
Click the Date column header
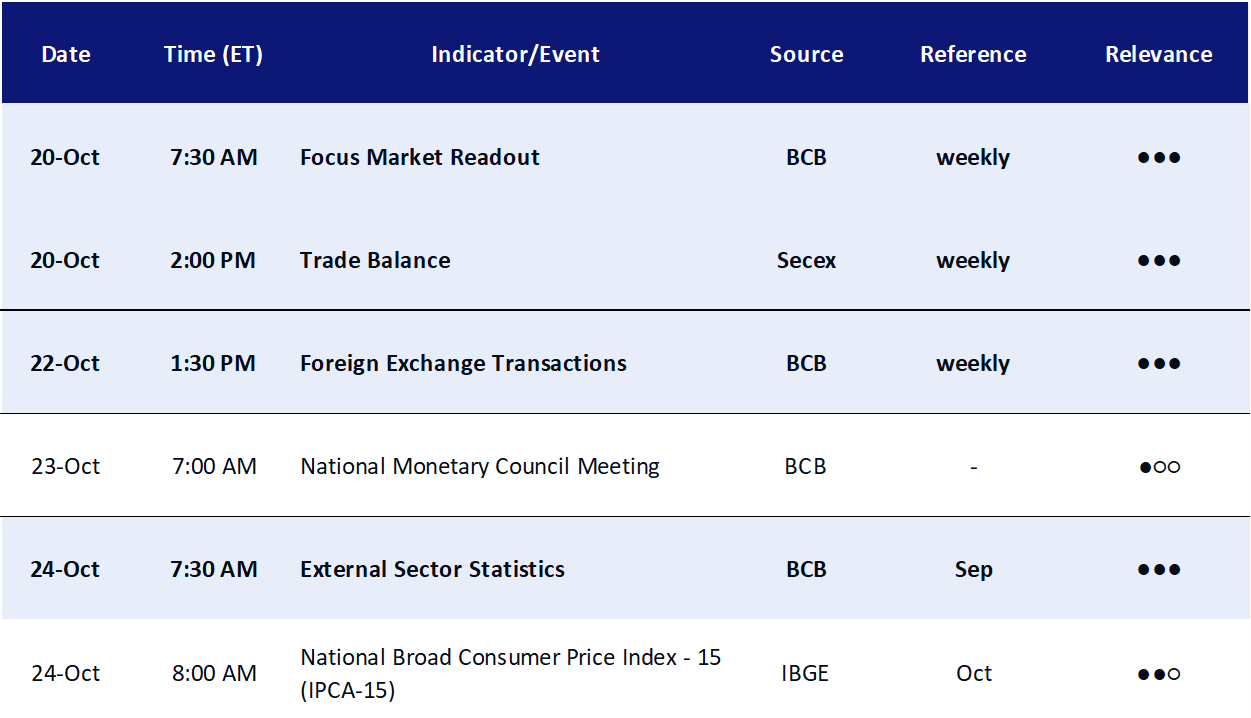pos(66,55)
